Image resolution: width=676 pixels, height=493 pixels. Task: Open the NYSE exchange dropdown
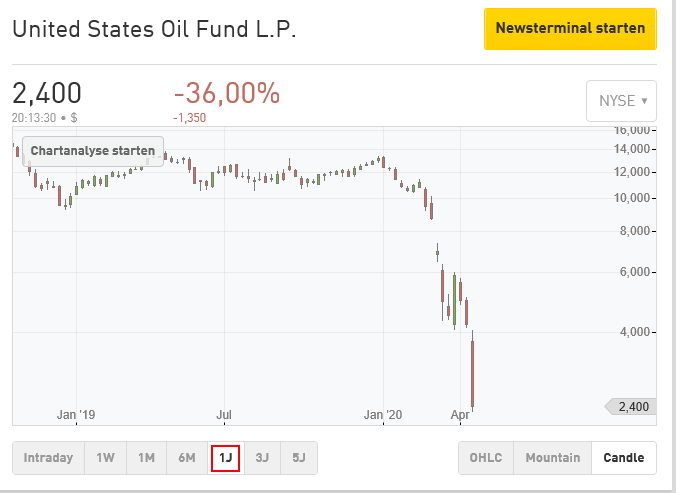621,101
